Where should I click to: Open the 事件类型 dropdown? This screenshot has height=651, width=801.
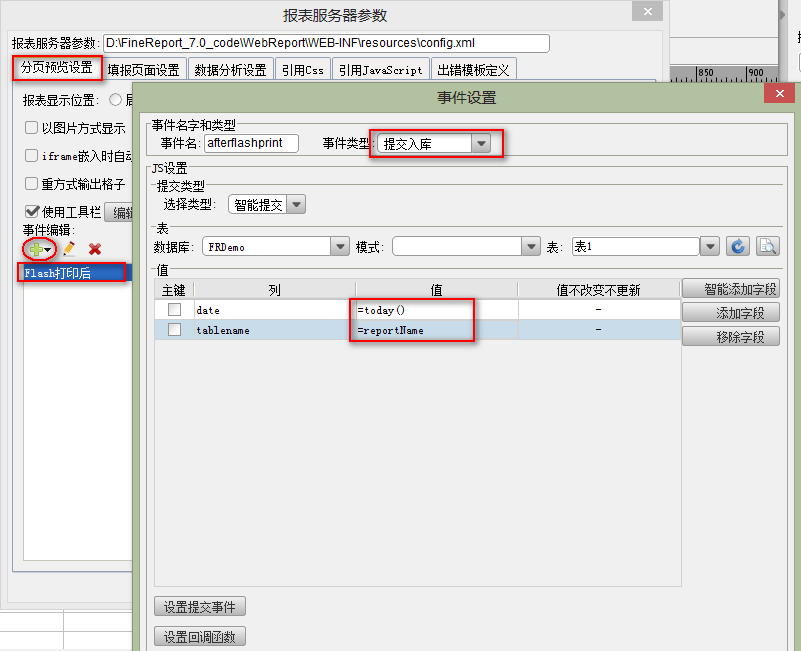481,144
